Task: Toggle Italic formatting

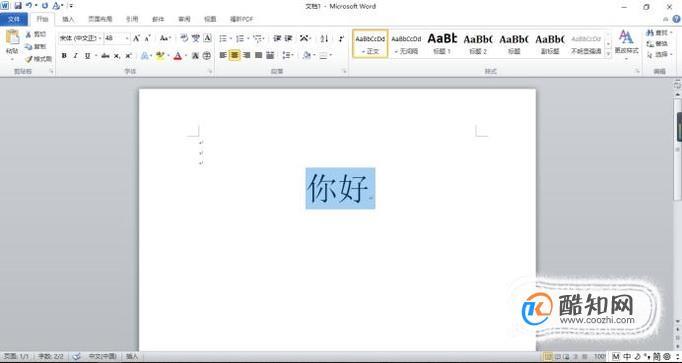Action: 75,56
